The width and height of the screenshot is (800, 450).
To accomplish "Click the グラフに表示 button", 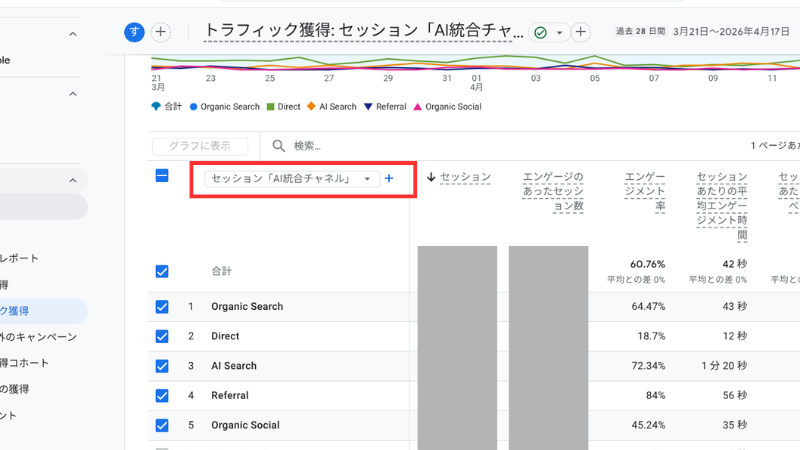I will (x=200, y=146).
